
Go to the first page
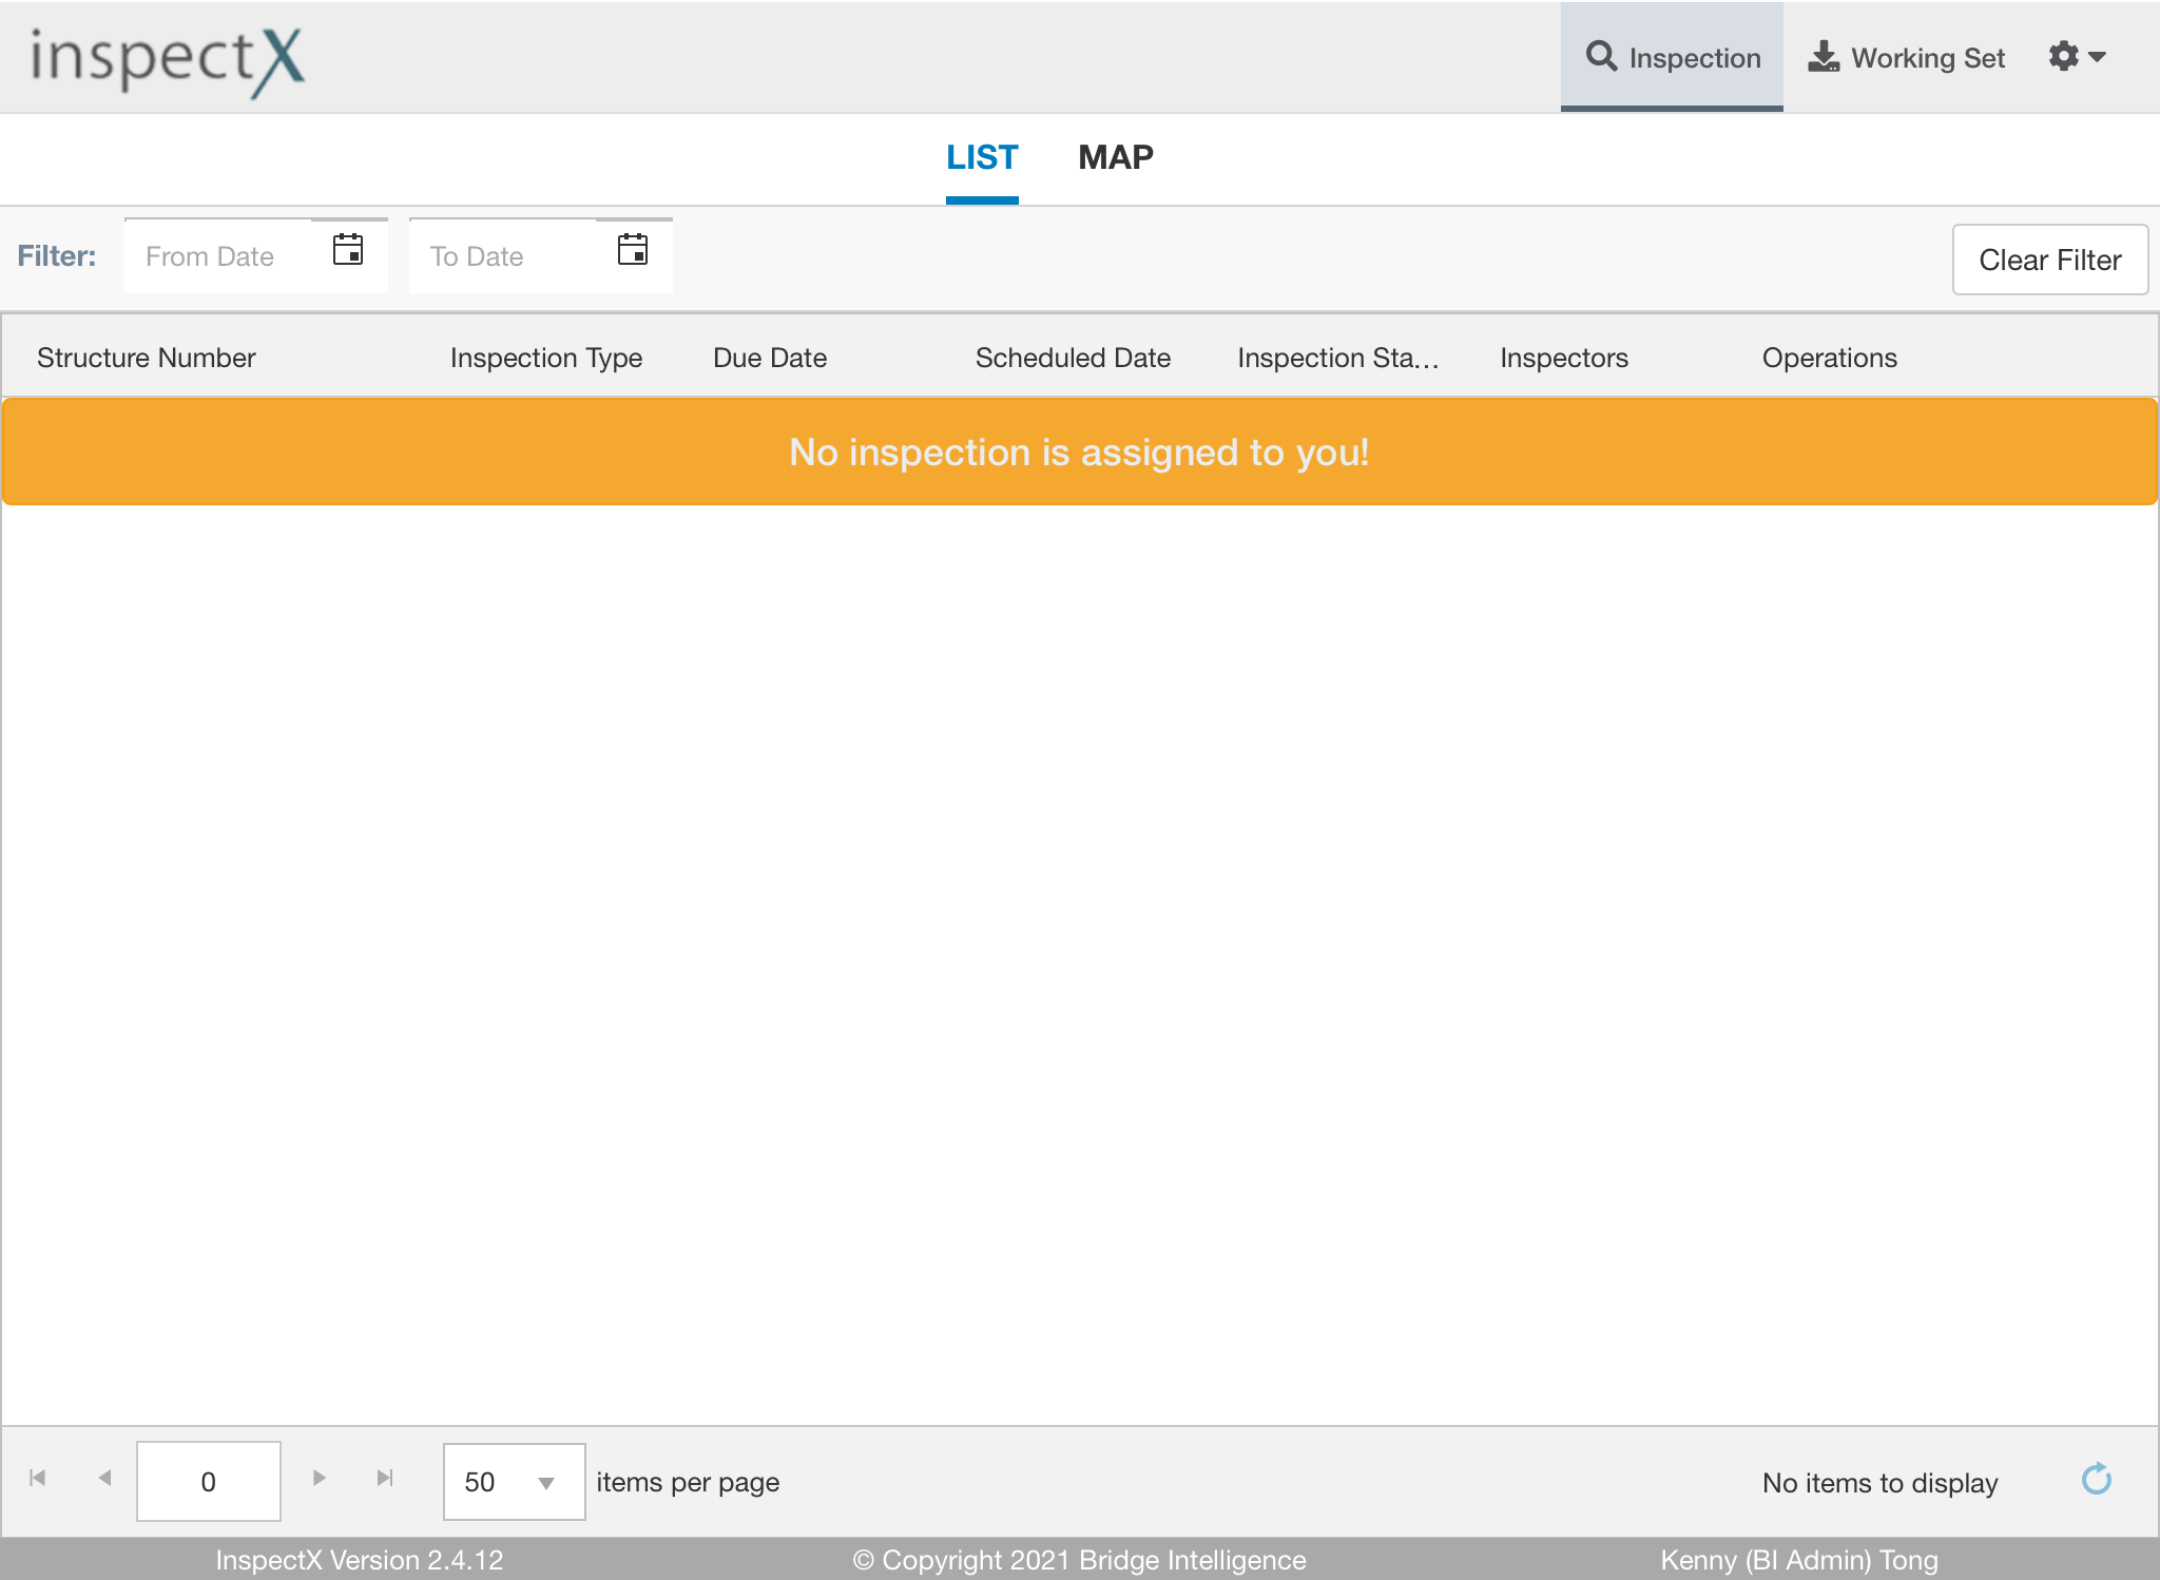tap(38, 1478)
